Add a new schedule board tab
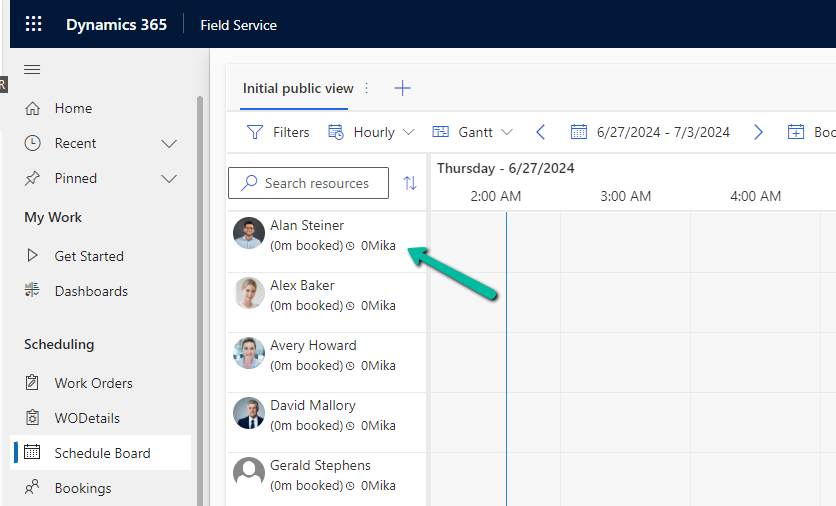This screenshot has width=836, height=506. click(402, 88)
